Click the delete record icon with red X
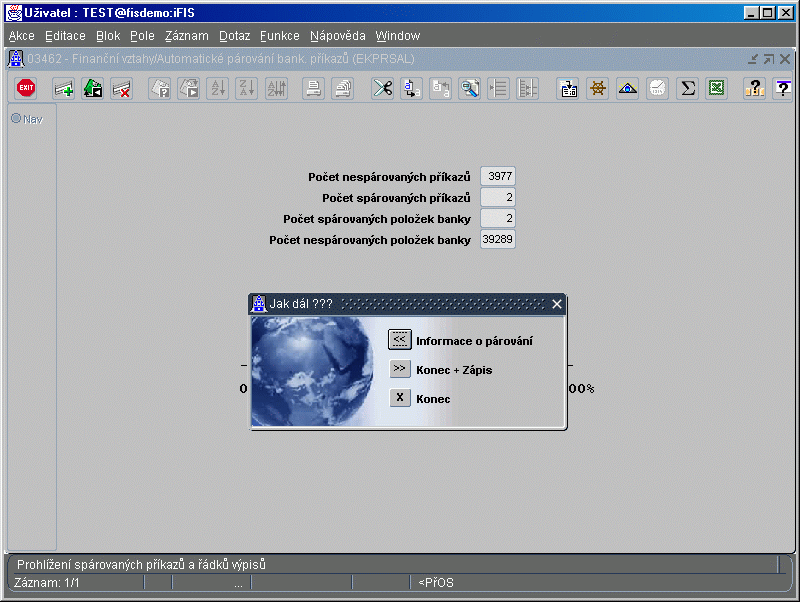The width and height of the screenshot is (800, 602). point(122,88)
